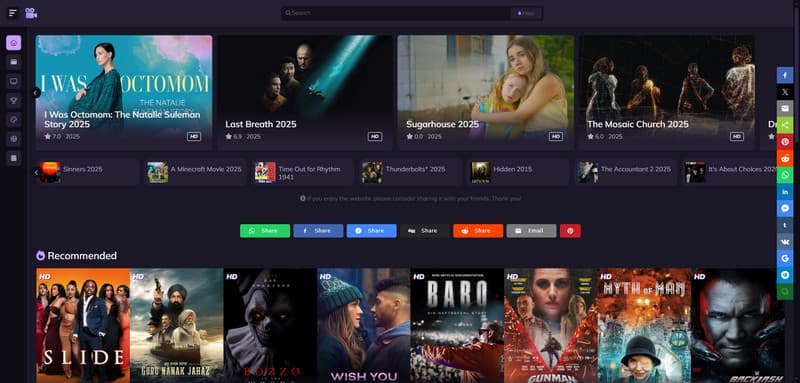
Task: Click the green ShareThis side icon
Action: (785, 125)
